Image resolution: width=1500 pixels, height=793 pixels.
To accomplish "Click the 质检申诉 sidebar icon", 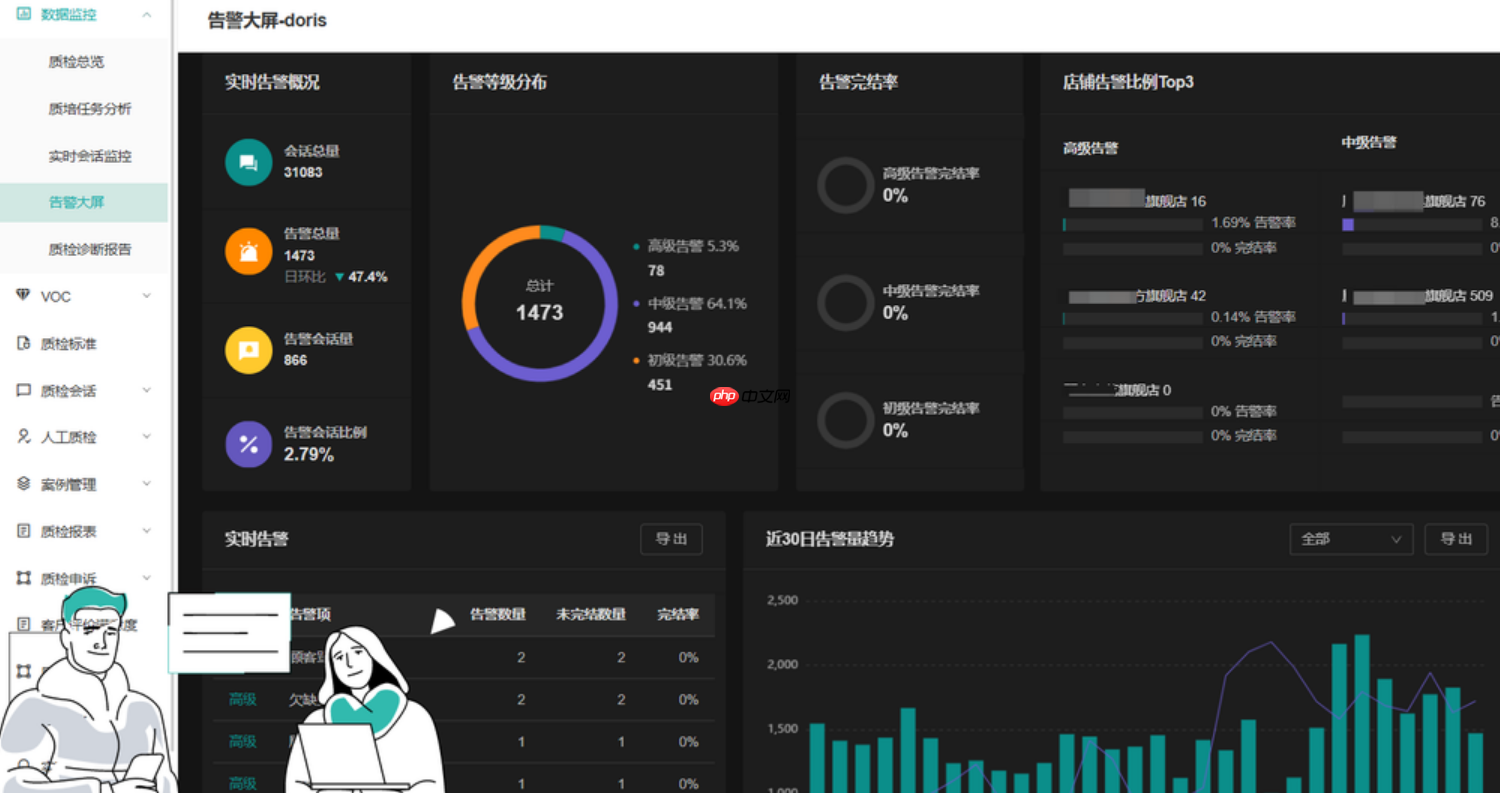I will (x=22, y=578).
